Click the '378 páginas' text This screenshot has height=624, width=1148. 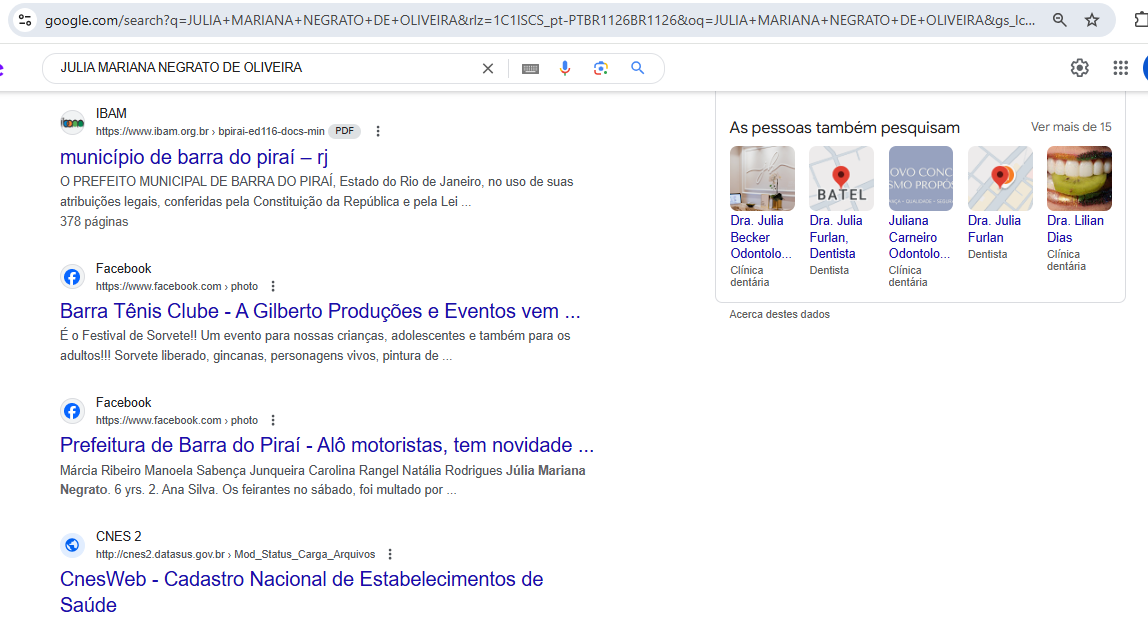[x=94, y=221]
